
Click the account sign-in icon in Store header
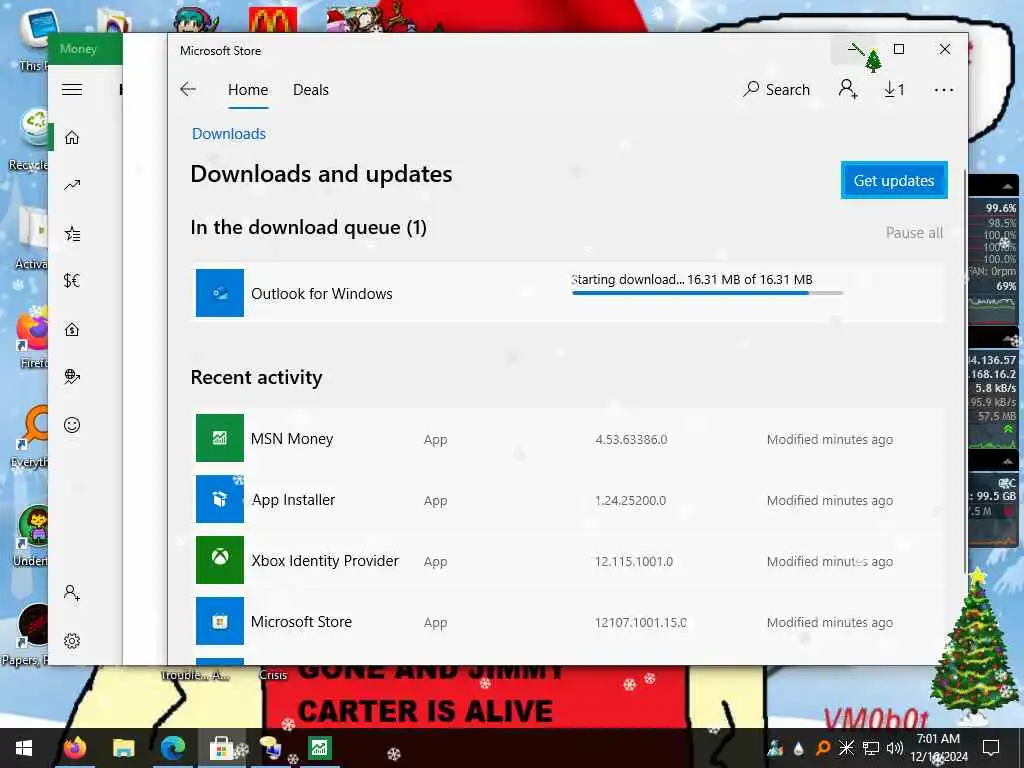(848, 89)
